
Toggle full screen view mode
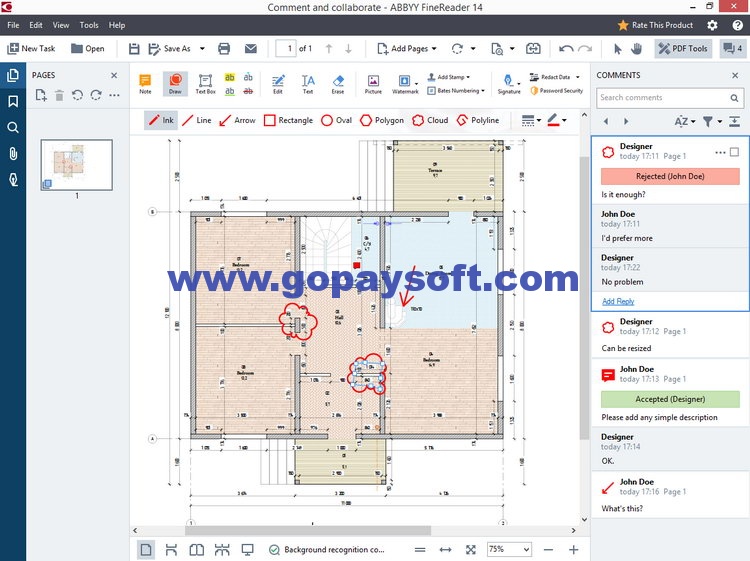click(x=247, y=550)
